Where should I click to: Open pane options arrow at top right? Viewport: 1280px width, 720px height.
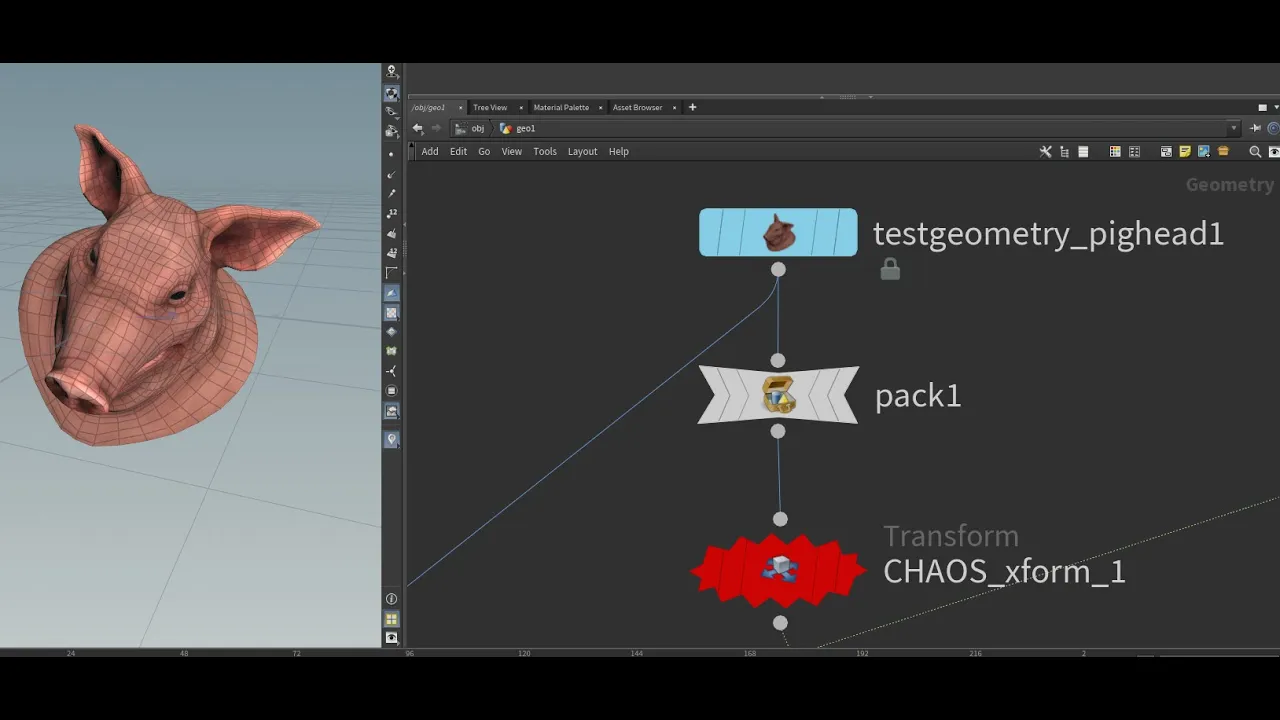pos(1276,107)
